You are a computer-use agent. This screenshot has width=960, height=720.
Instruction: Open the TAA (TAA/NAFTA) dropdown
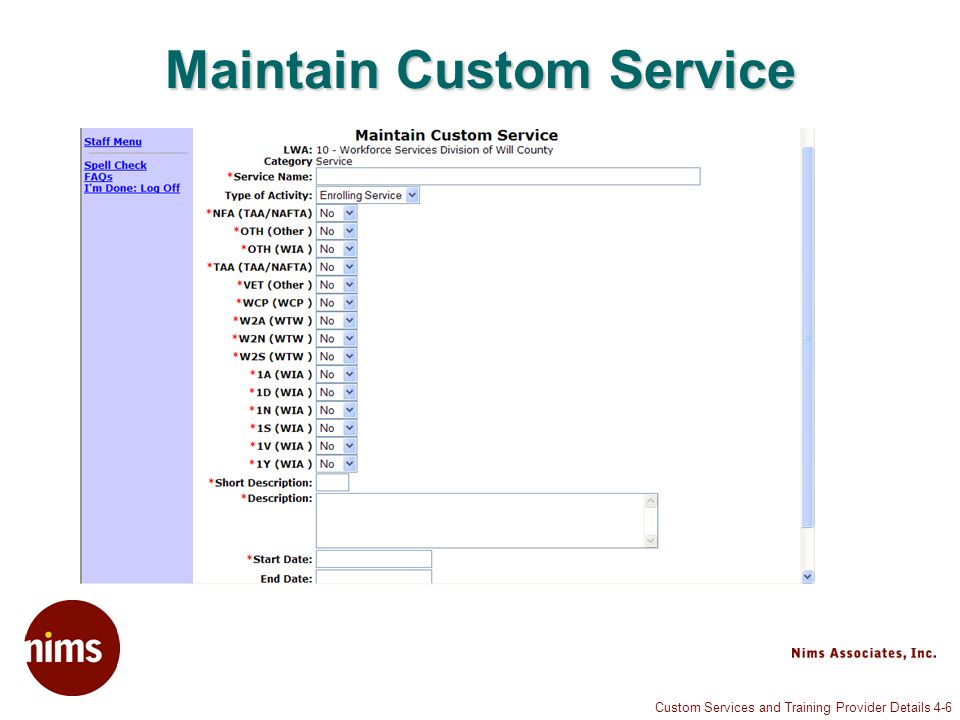click(x=336, y=267)
